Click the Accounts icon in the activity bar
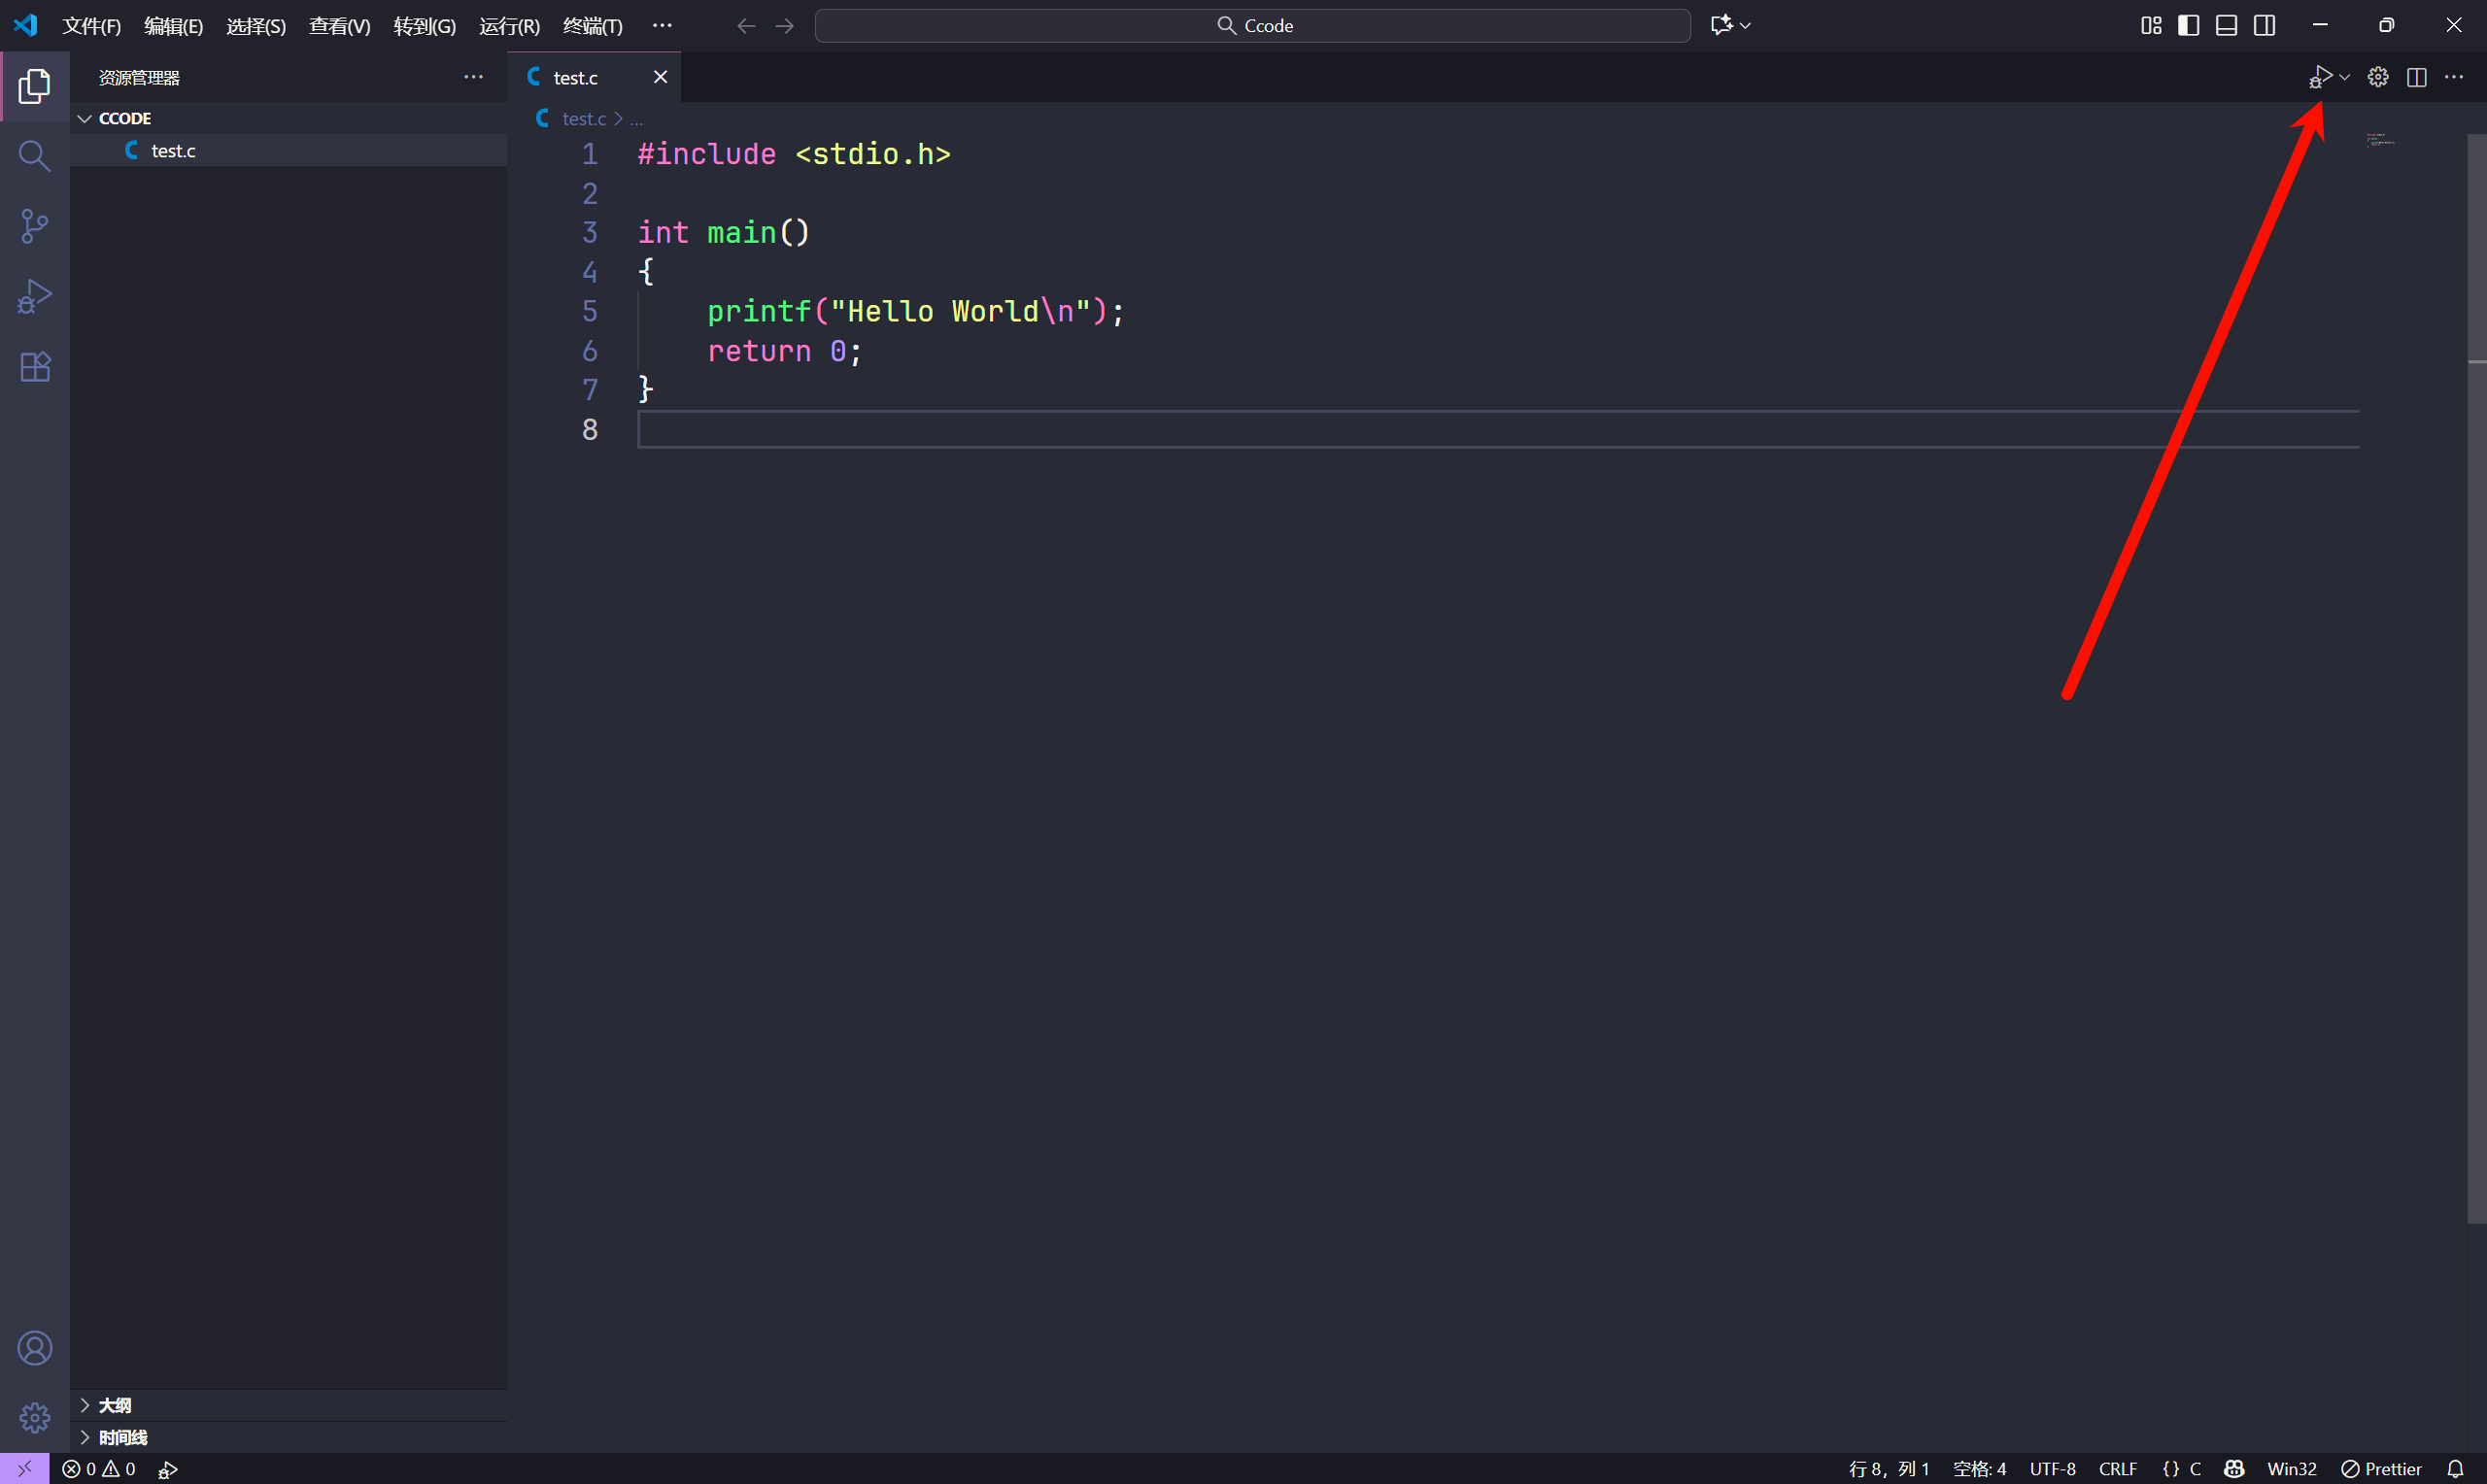2487x1484 pixels. [34, 1348]
